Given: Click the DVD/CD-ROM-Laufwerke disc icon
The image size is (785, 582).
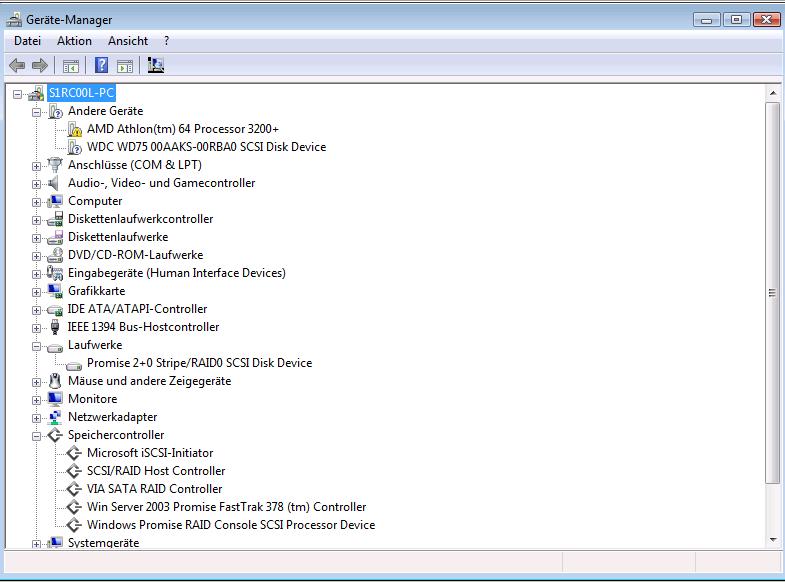Looking at the screenshot, I should click(x=55, y=255).
